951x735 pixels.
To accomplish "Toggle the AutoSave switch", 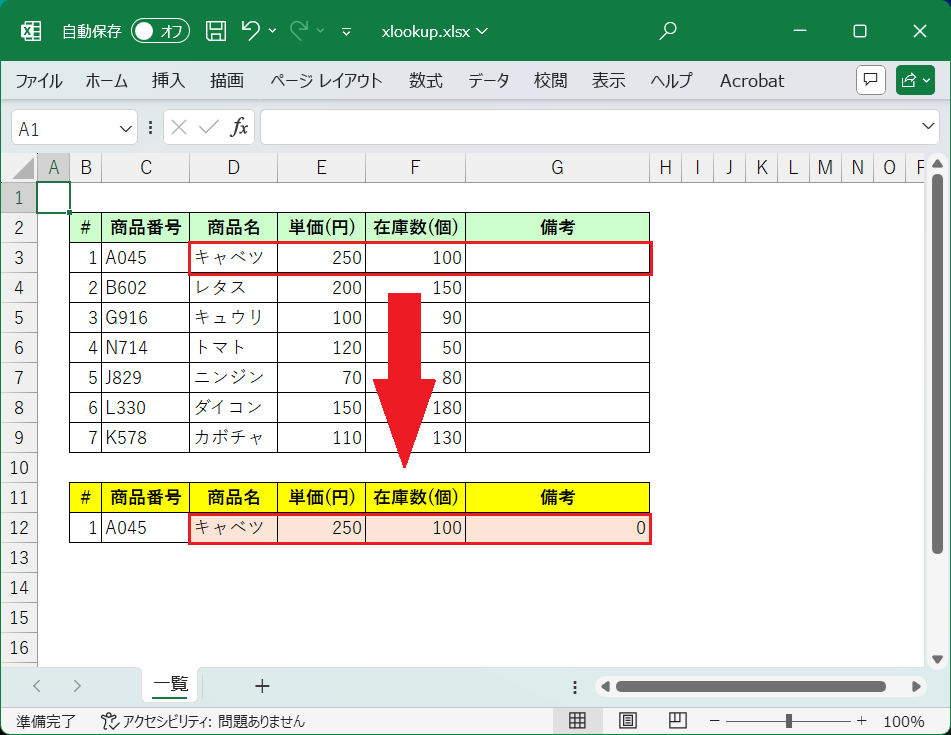I will pyautogui.click(x=160, y=31).
